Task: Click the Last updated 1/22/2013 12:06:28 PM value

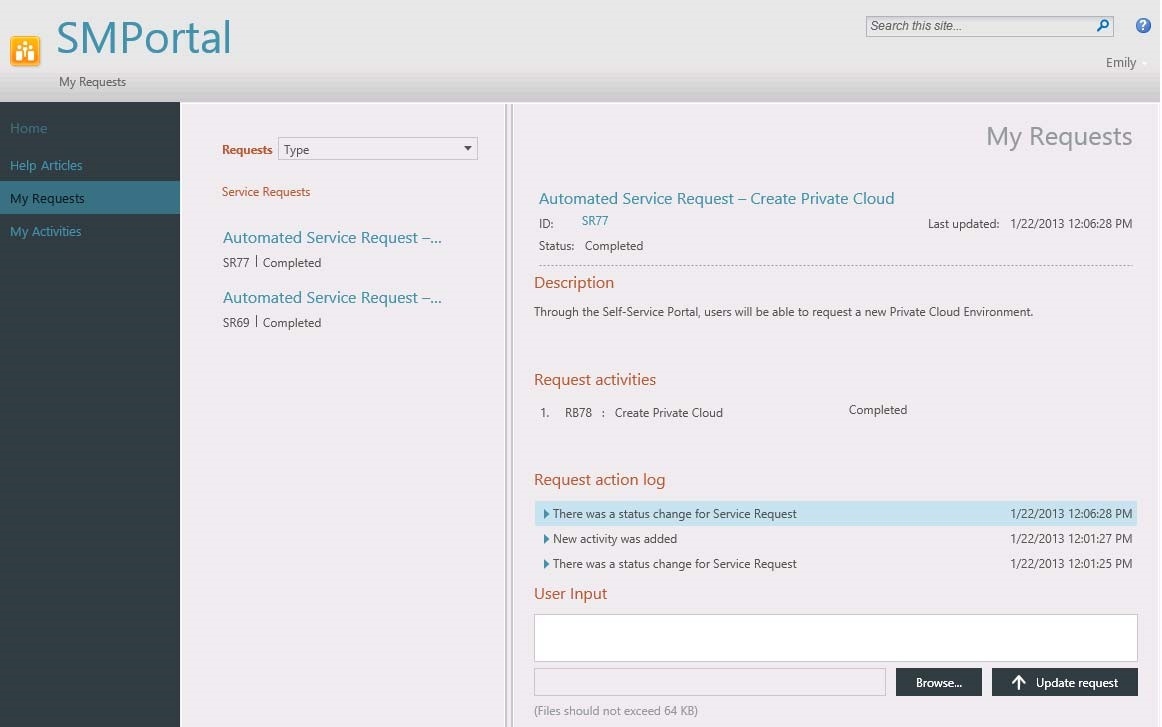Action: click(x=1071, y=224)
